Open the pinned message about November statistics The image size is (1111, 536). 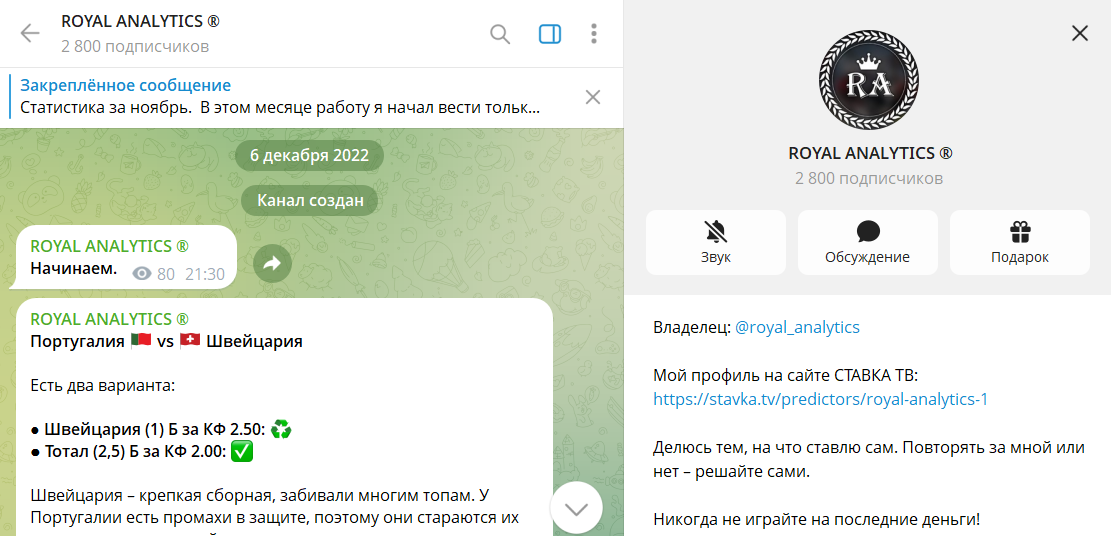coord(280,97)
